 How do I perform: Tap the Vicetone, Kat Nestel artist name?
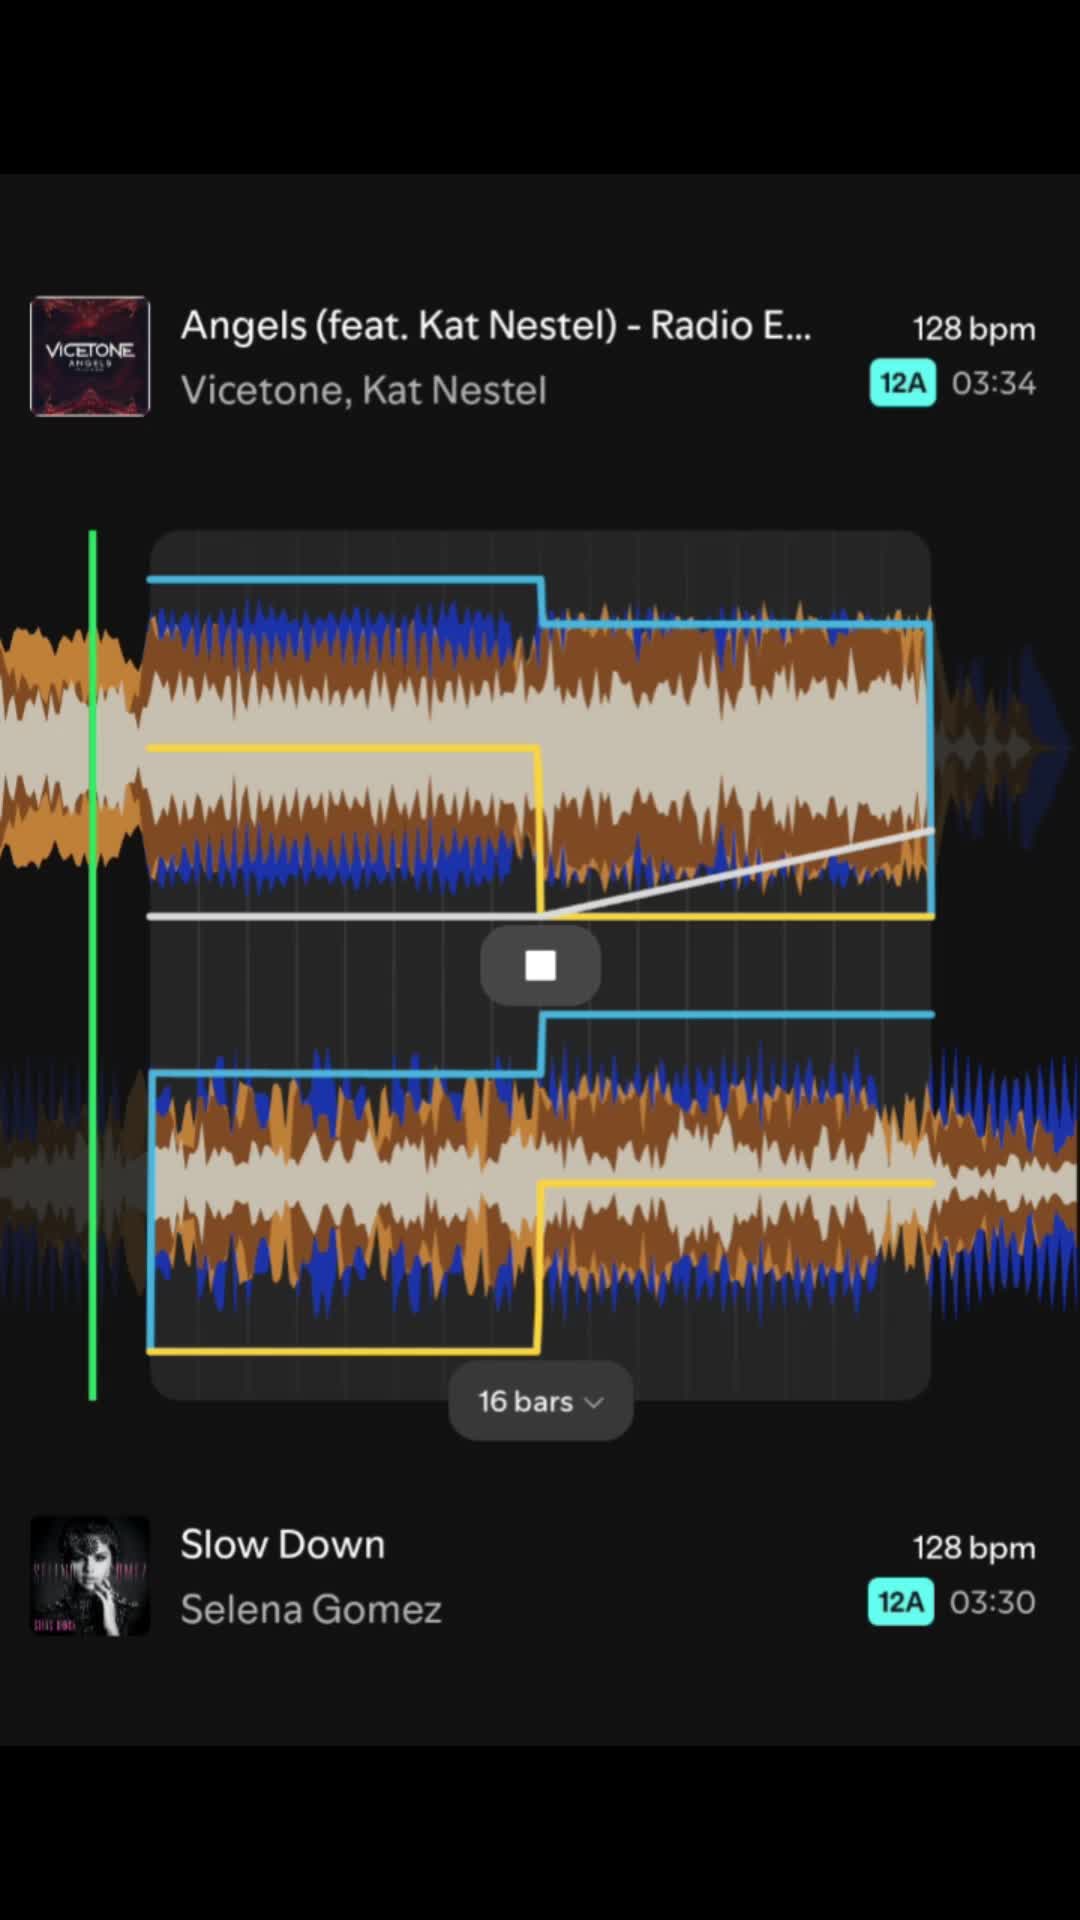pyautogui.click(x=364, y=391)
